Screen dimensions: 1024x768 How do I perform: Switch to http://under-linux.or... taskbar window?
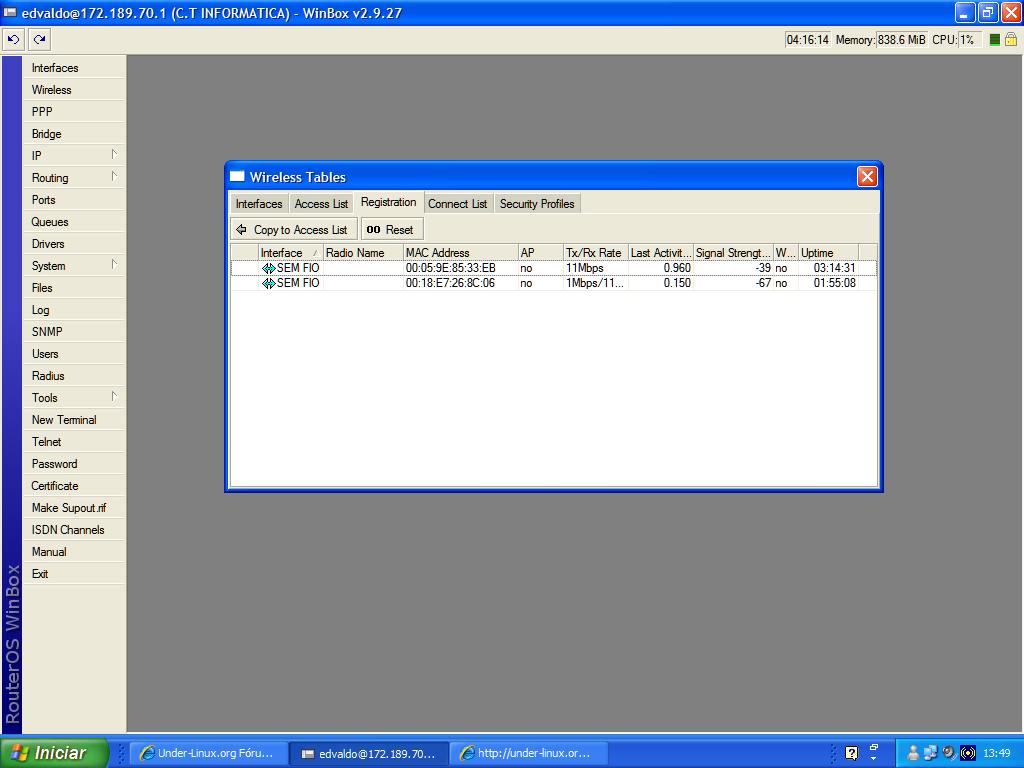pyautogui.click(x=529, y=753)
